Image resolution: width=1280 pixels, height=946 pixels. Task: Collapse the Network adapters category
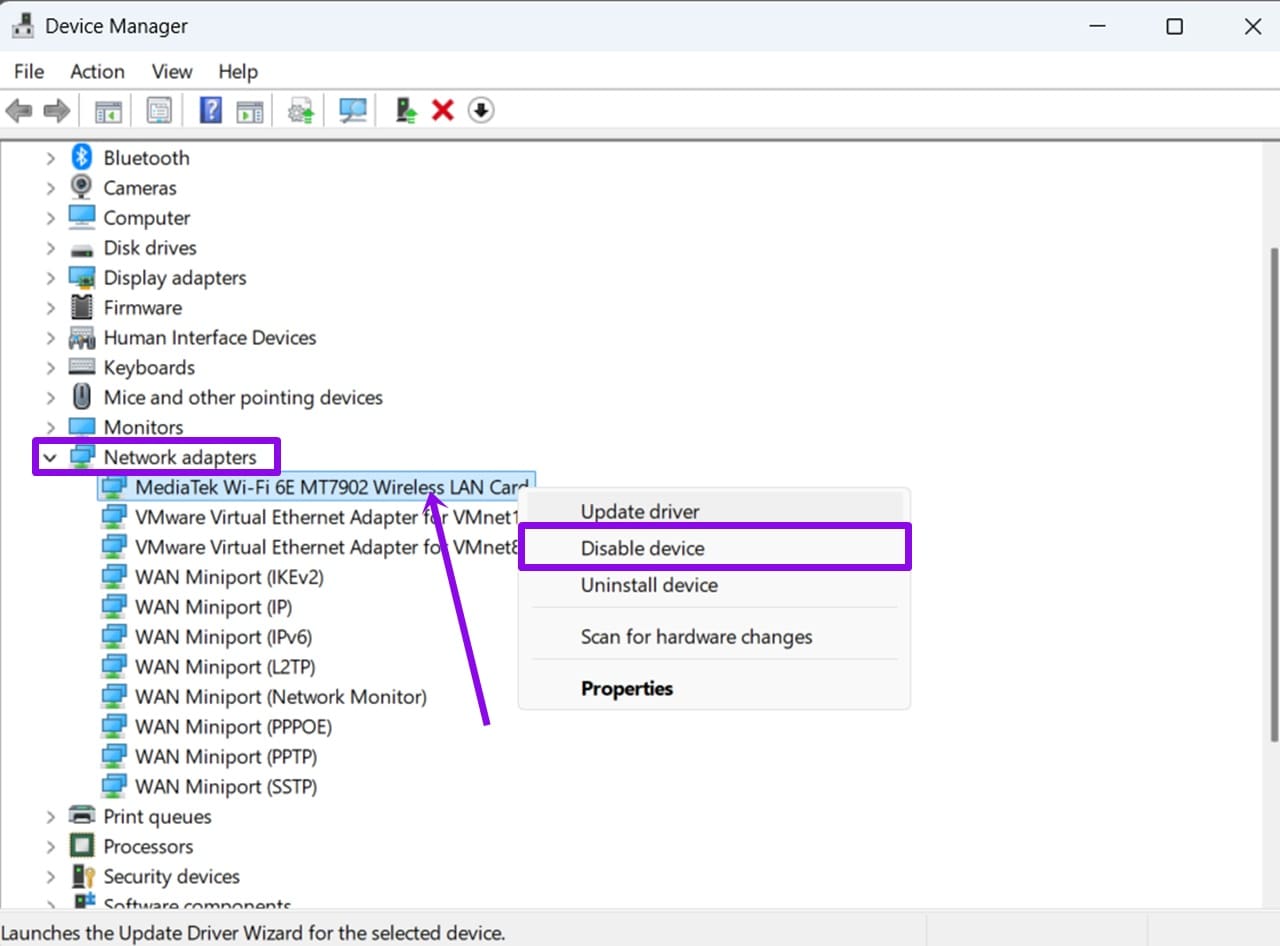[x=50, y=457]
